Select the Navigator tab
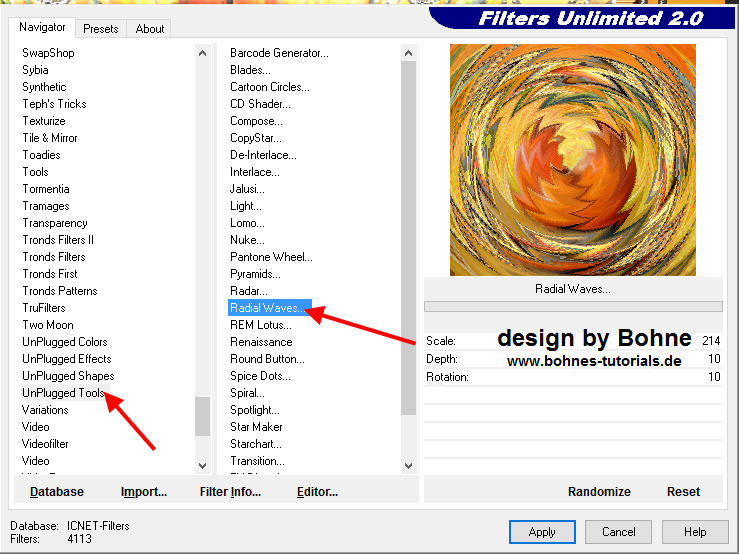The width and height of the screenshot is (739, 554). coord(43,28)
